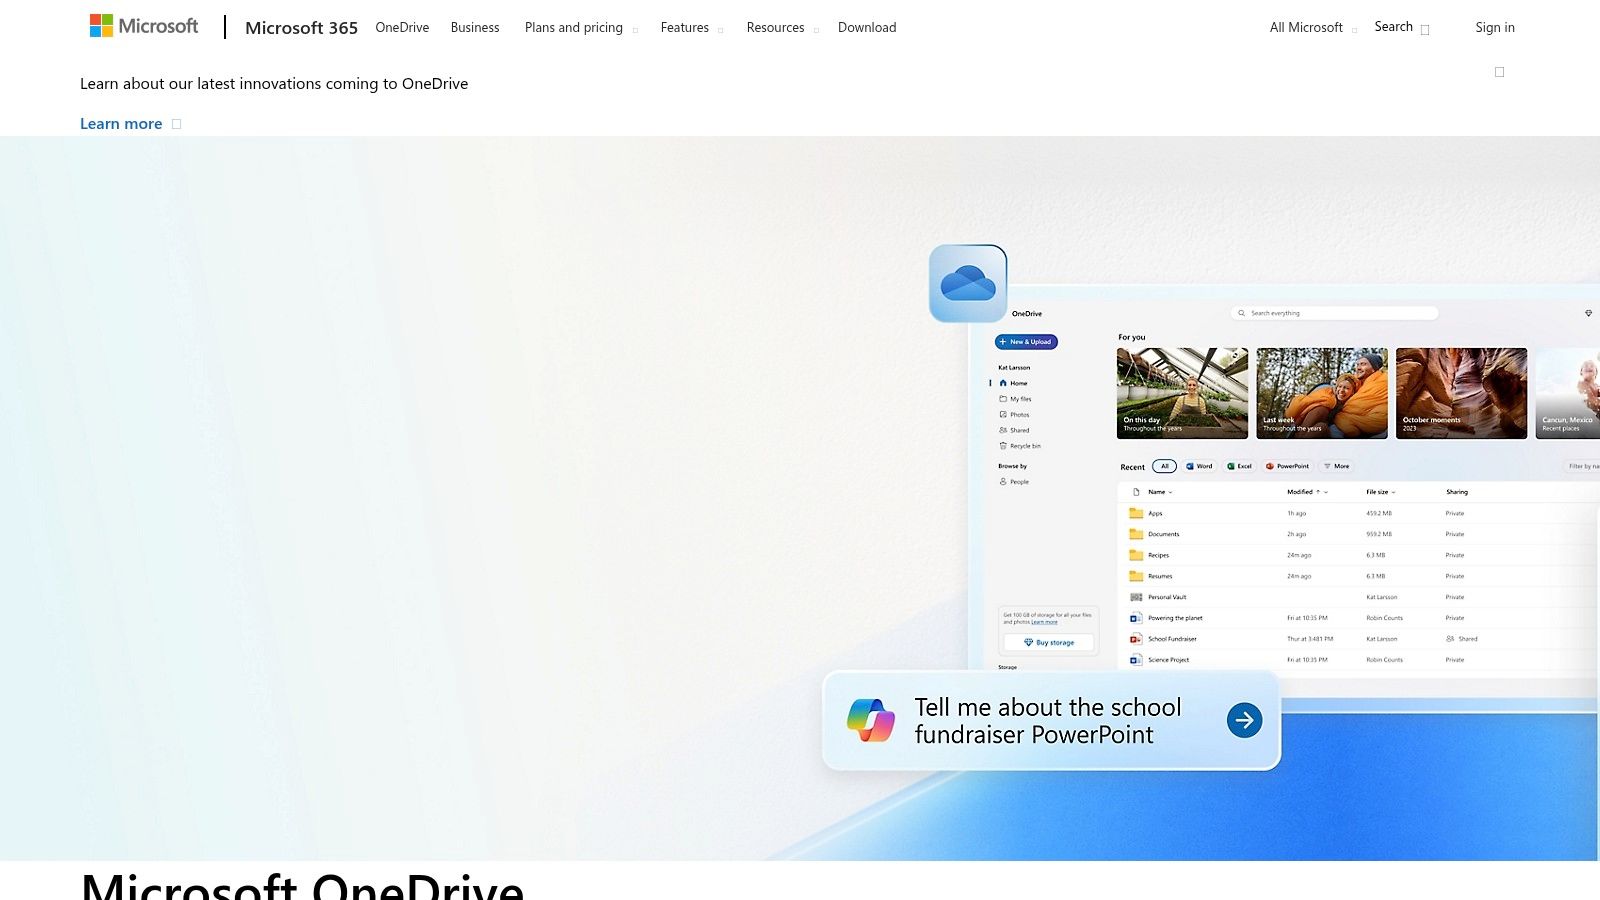Click the Search everything field
The width and height of the screenshot is (1600, 900).
[1334, 313]
